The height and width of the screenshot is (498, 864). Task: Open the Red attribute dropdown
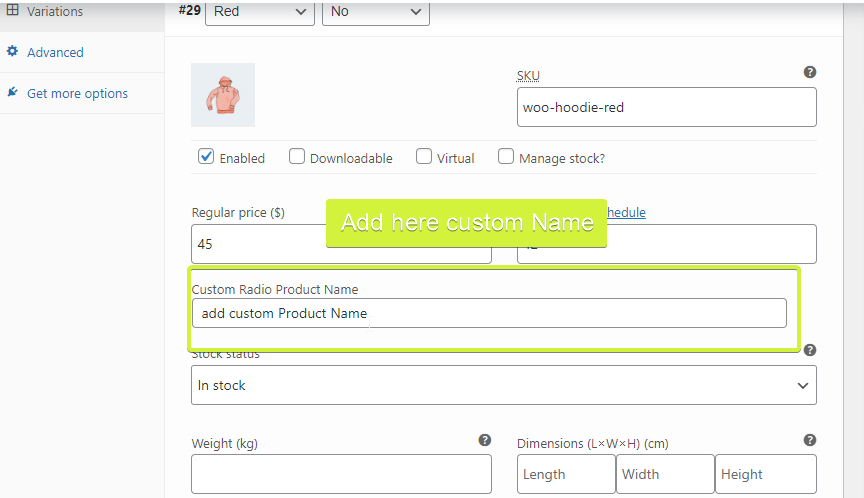click(x=260, y=12)
